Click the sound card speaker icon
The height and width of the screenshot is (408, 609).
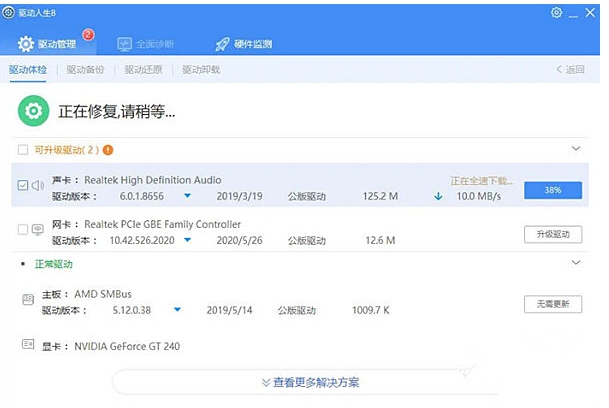coord(38,185)
